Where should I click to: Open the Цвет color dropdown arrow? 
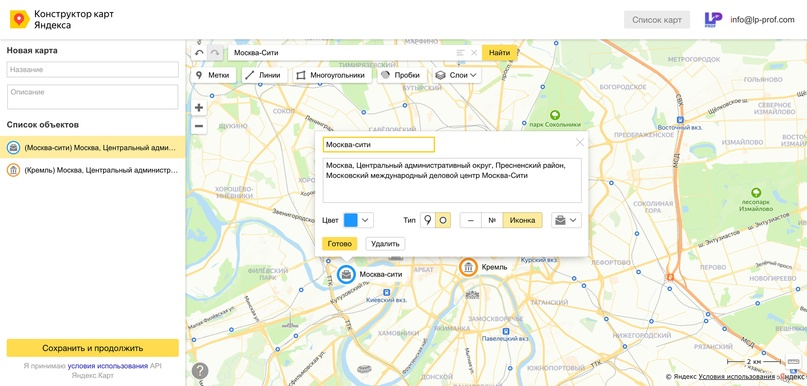click(x=365, y=220)
